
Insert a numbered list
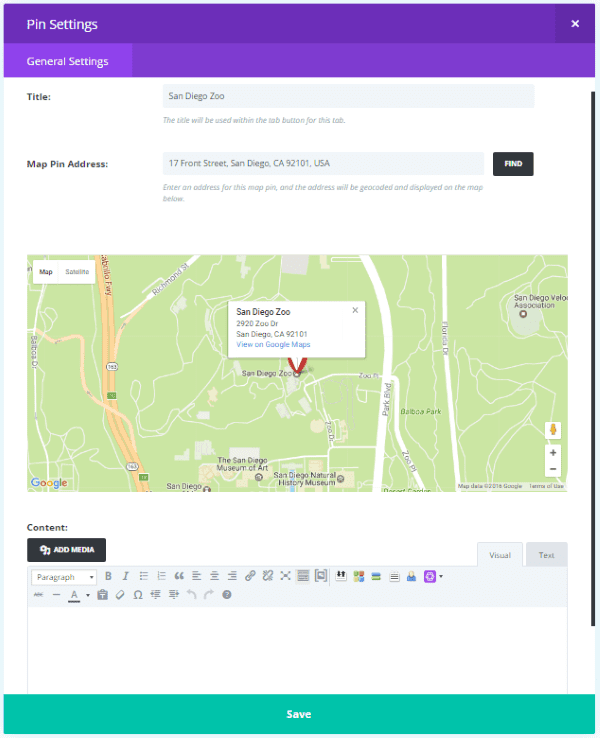[161, 576]
